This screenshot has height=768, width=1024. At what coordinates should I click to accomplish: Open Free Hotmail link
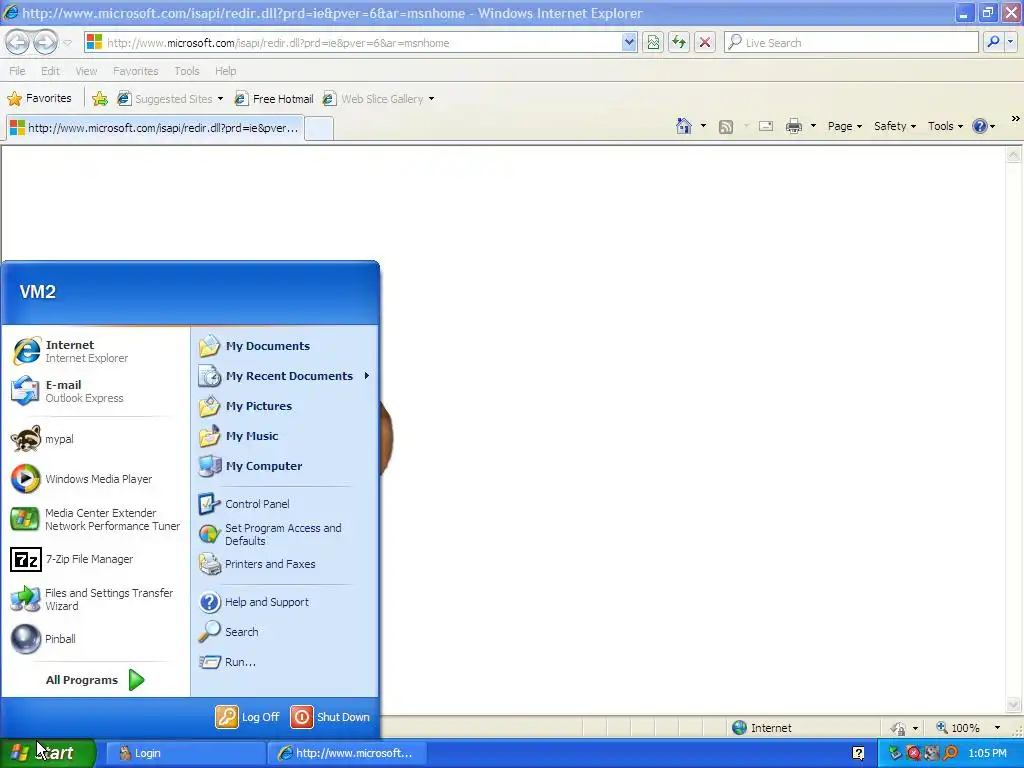(274, 99)
